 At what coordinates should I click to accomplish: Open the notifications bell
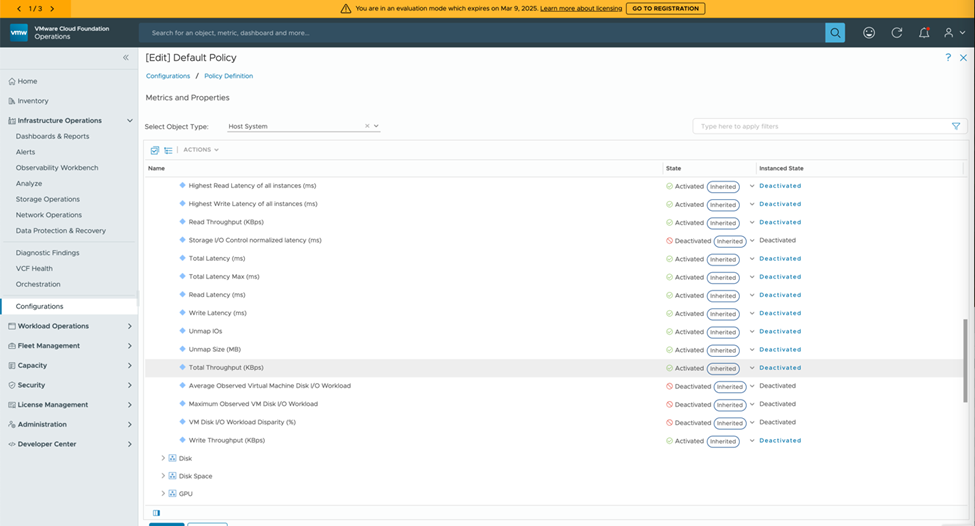click(x=924, y=33)
